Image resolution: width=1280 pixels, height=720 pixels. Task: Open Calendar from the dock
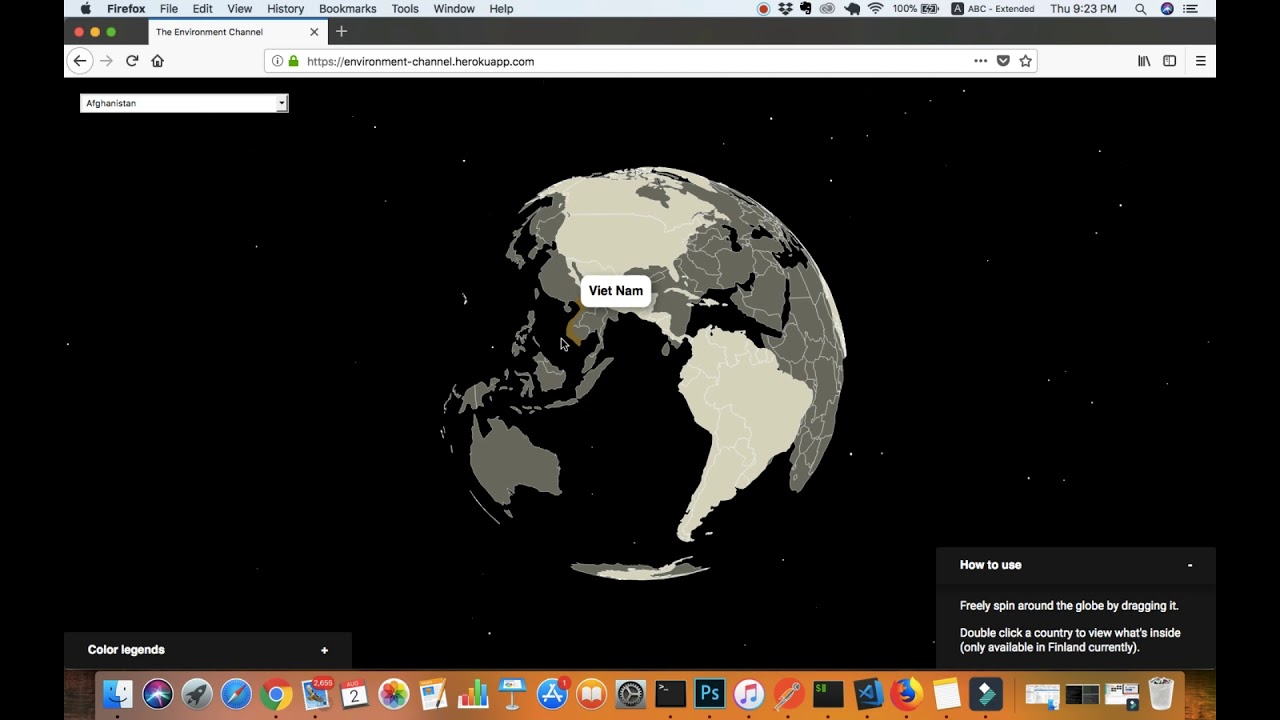click(354, 694)
